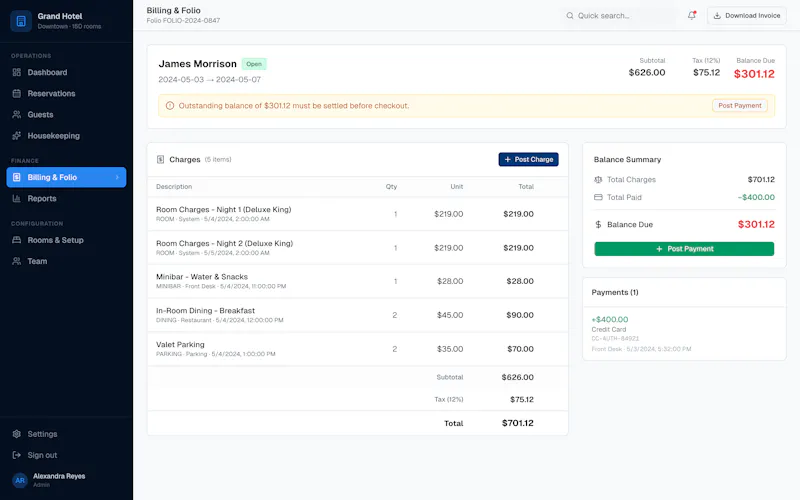Click the Qty column header

pyautogui.click(x=391, y=187)
